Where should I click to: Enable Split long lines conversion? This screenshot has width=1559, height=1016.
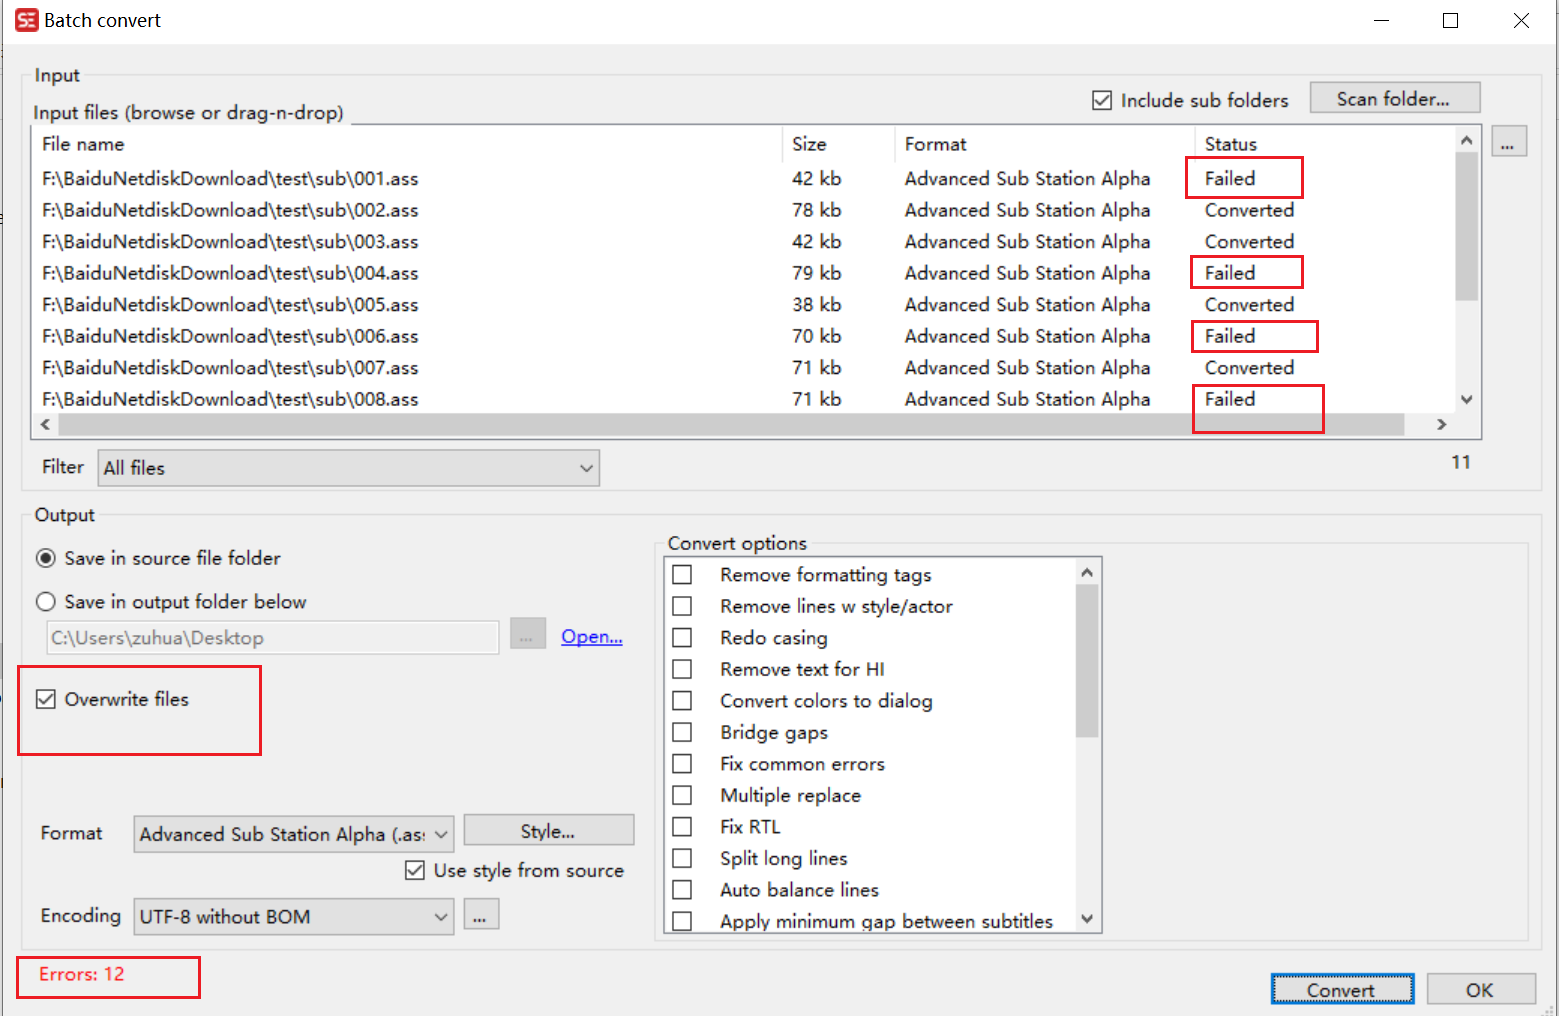coord(682,857)
